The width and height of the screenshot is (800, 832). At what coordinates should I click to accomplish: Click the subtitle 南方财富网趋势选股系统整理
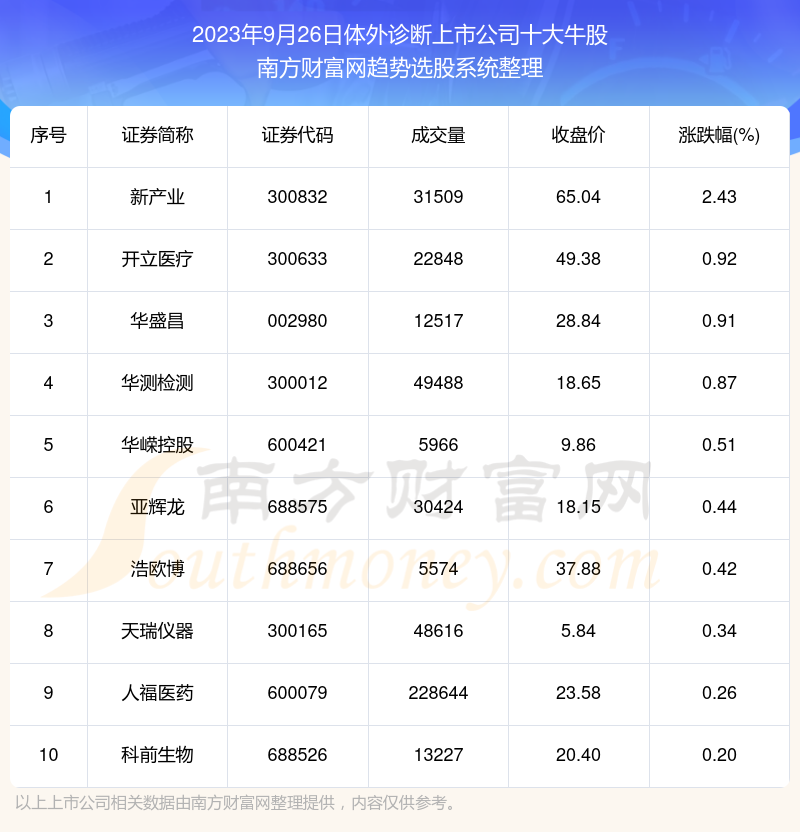point(399,68)
